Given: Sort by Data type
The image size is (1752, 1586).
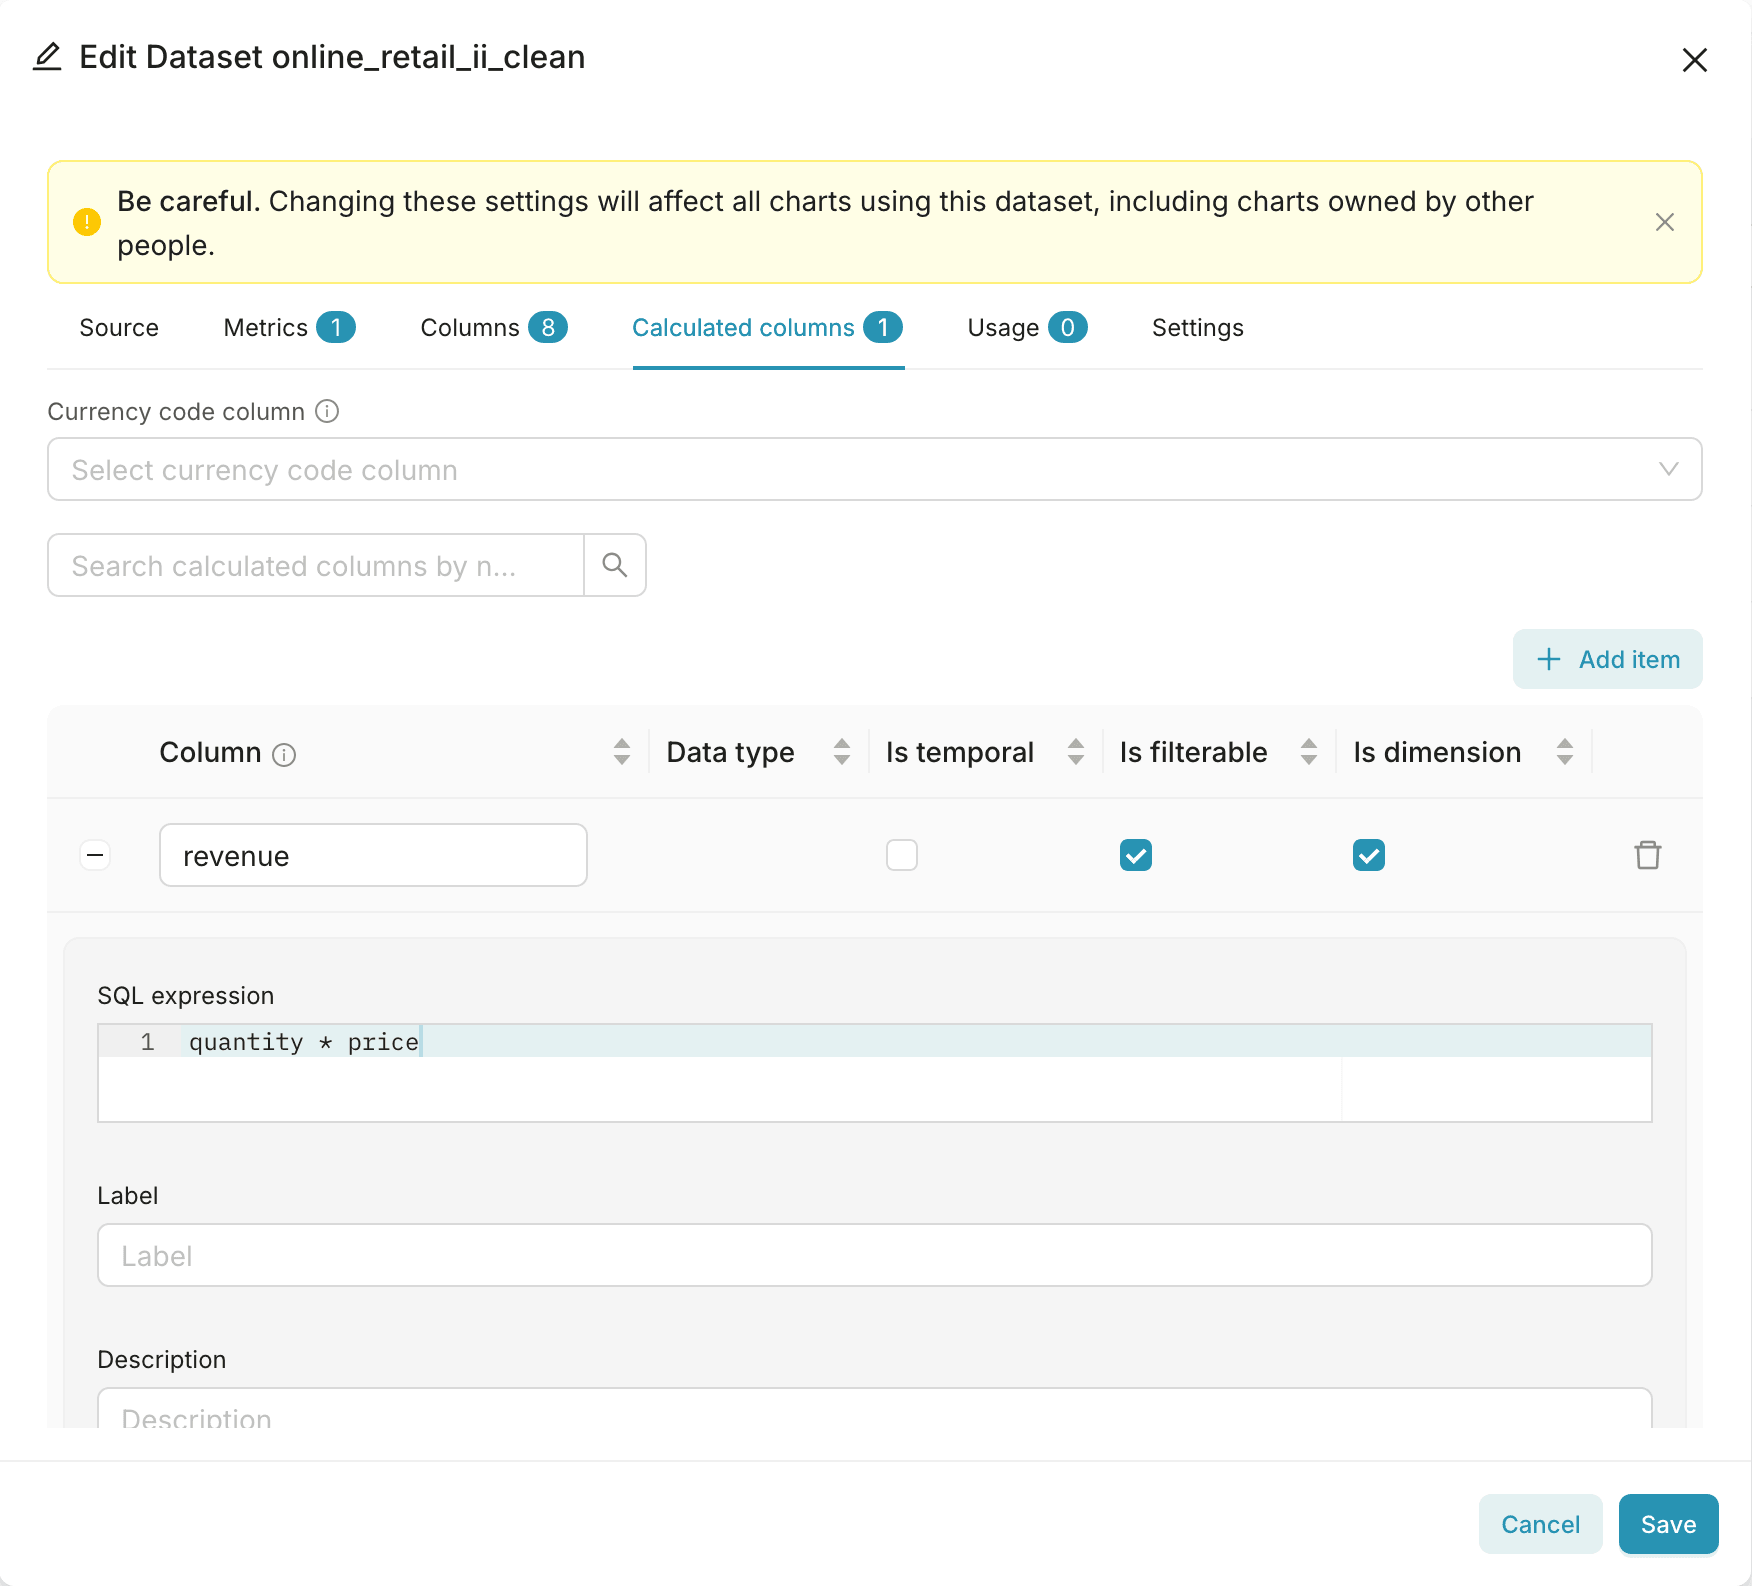Looking at the screenshot, I should click(842, 752).
